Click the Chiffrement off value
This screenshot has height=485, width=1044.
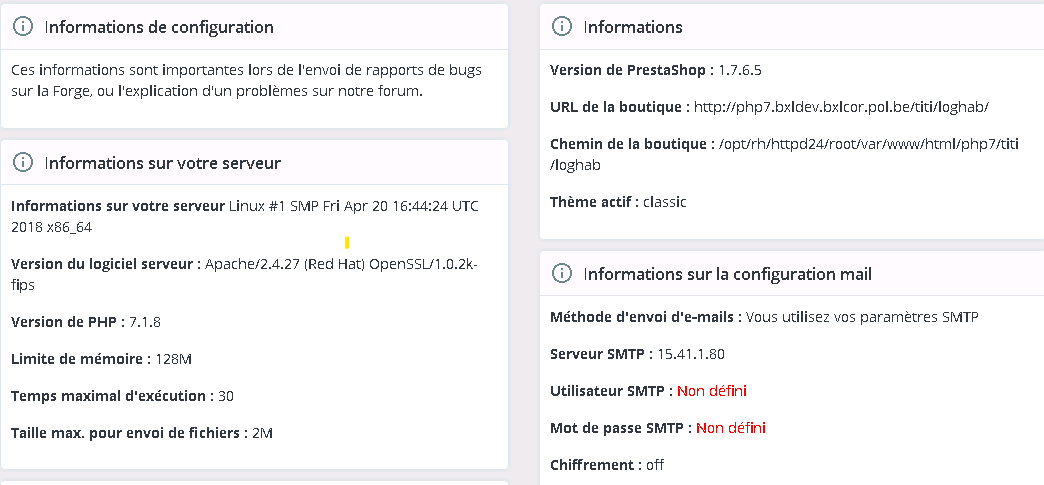click(654, 465)
